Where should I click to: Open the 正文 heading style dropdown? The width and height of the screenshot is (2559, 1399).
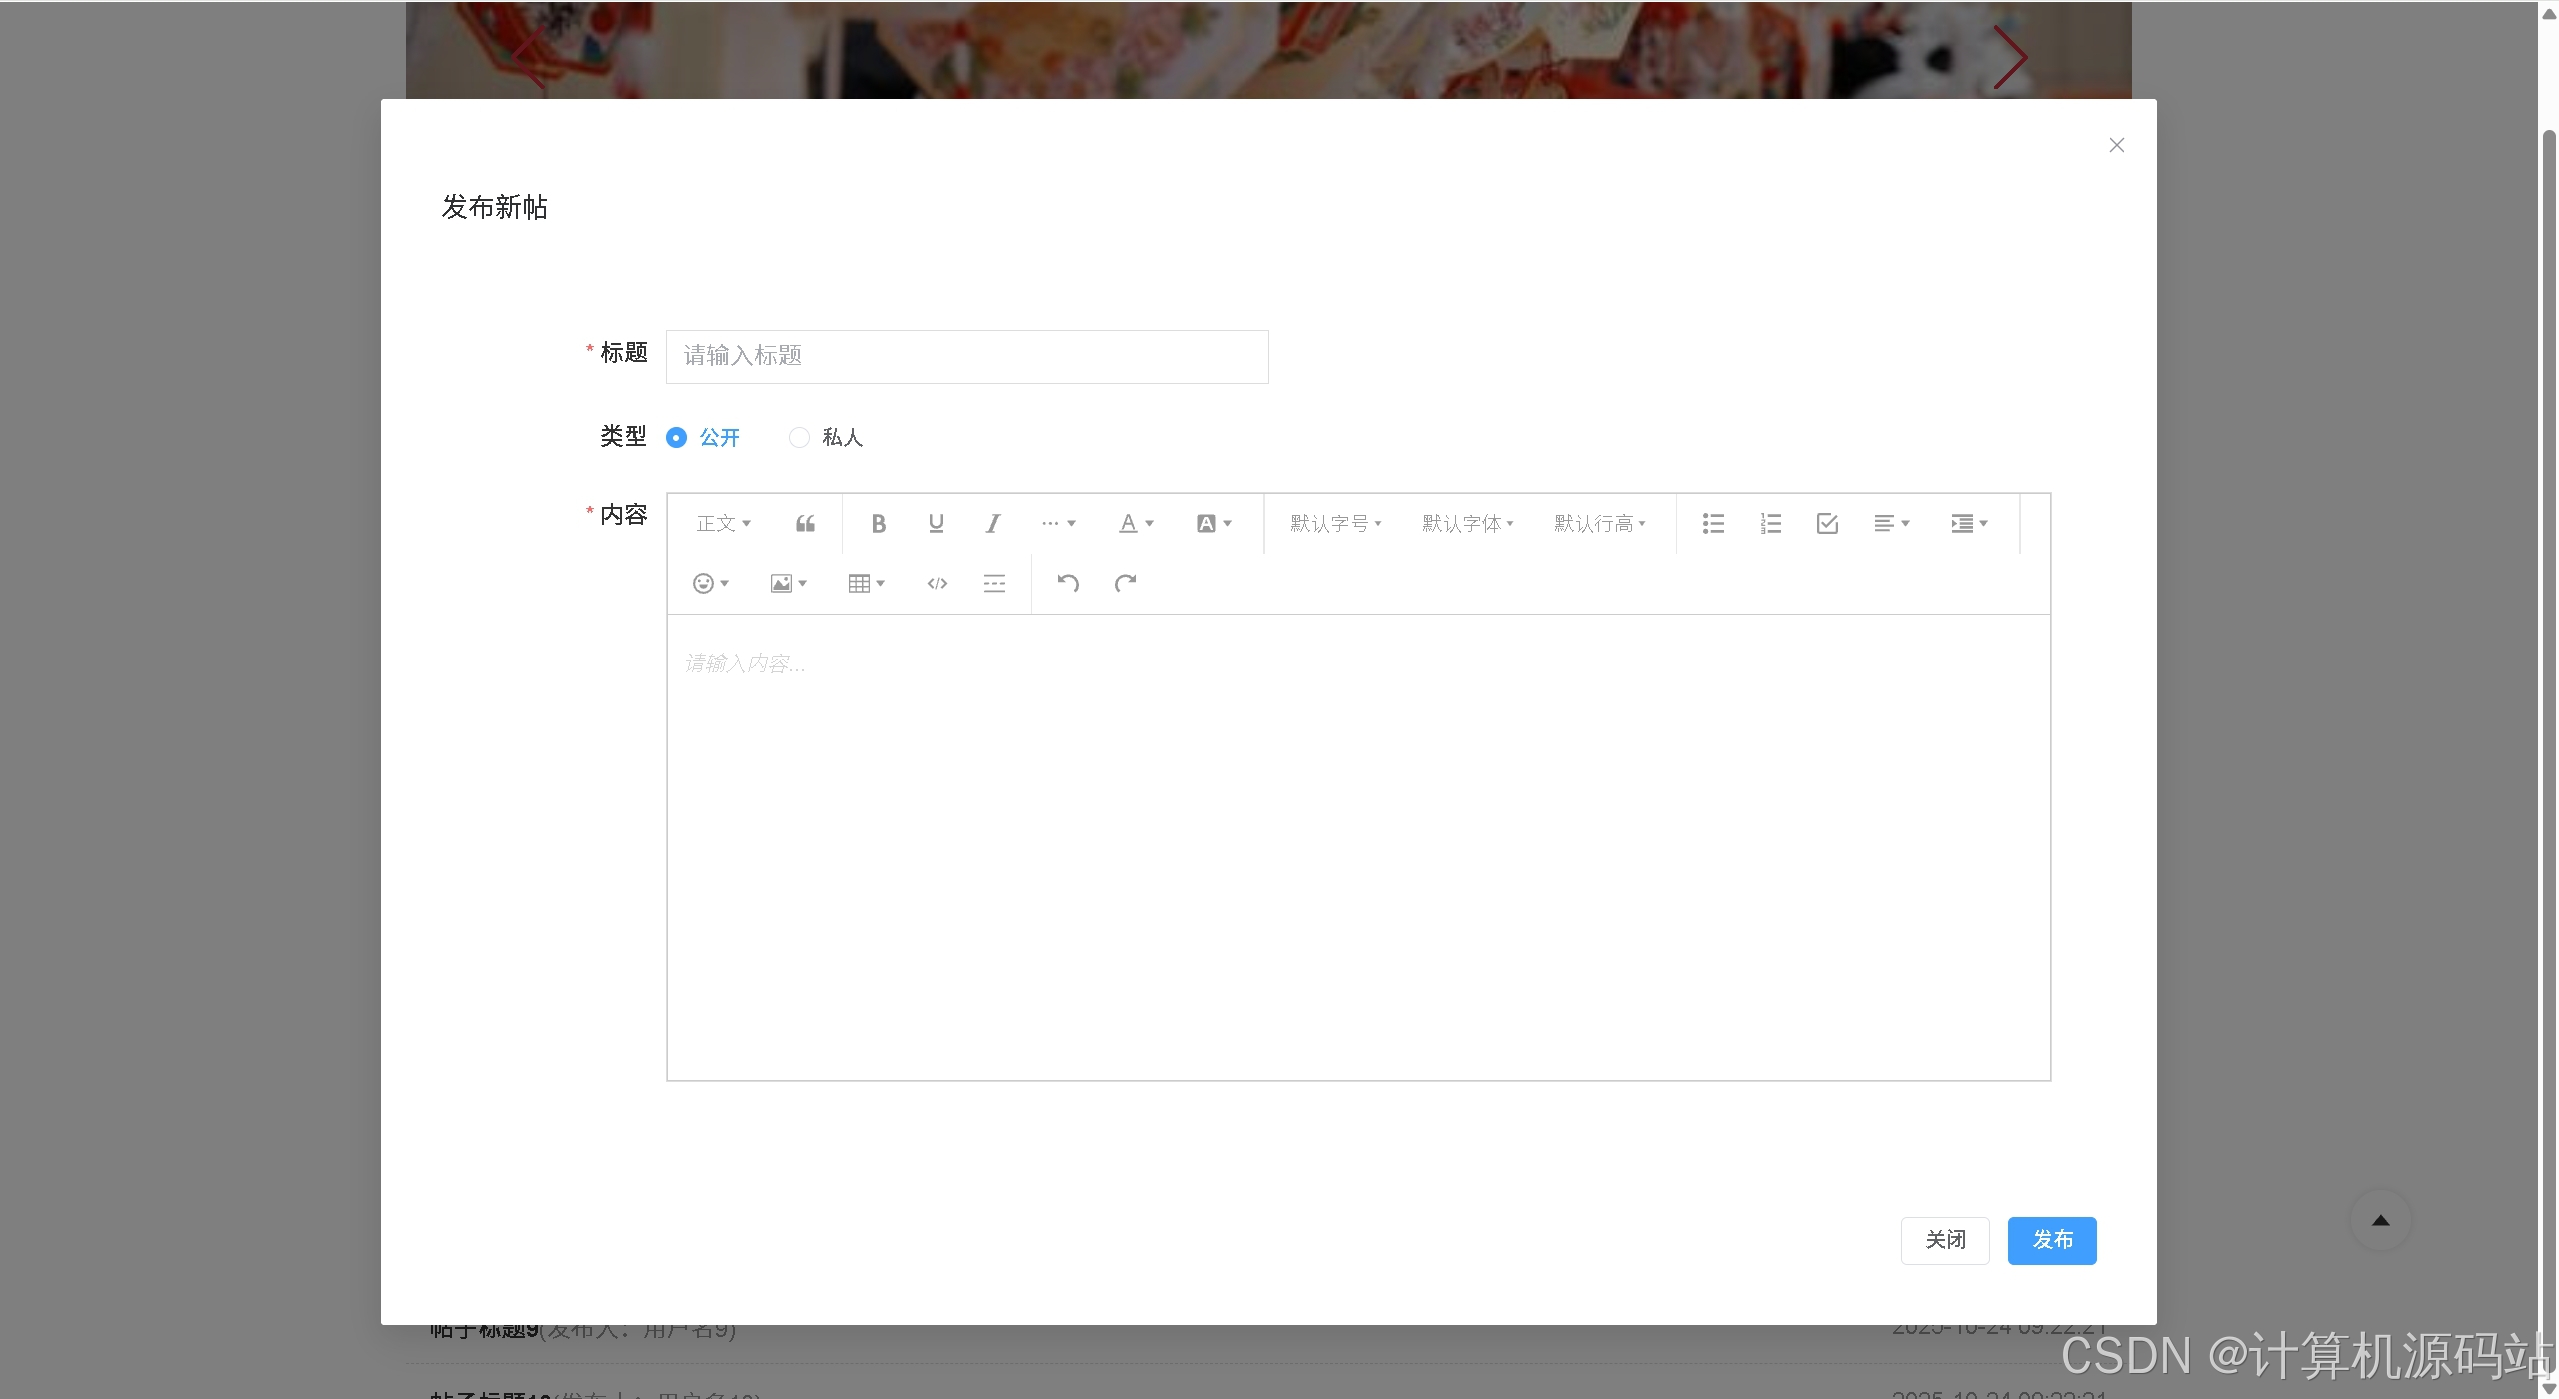pos(724,523)
